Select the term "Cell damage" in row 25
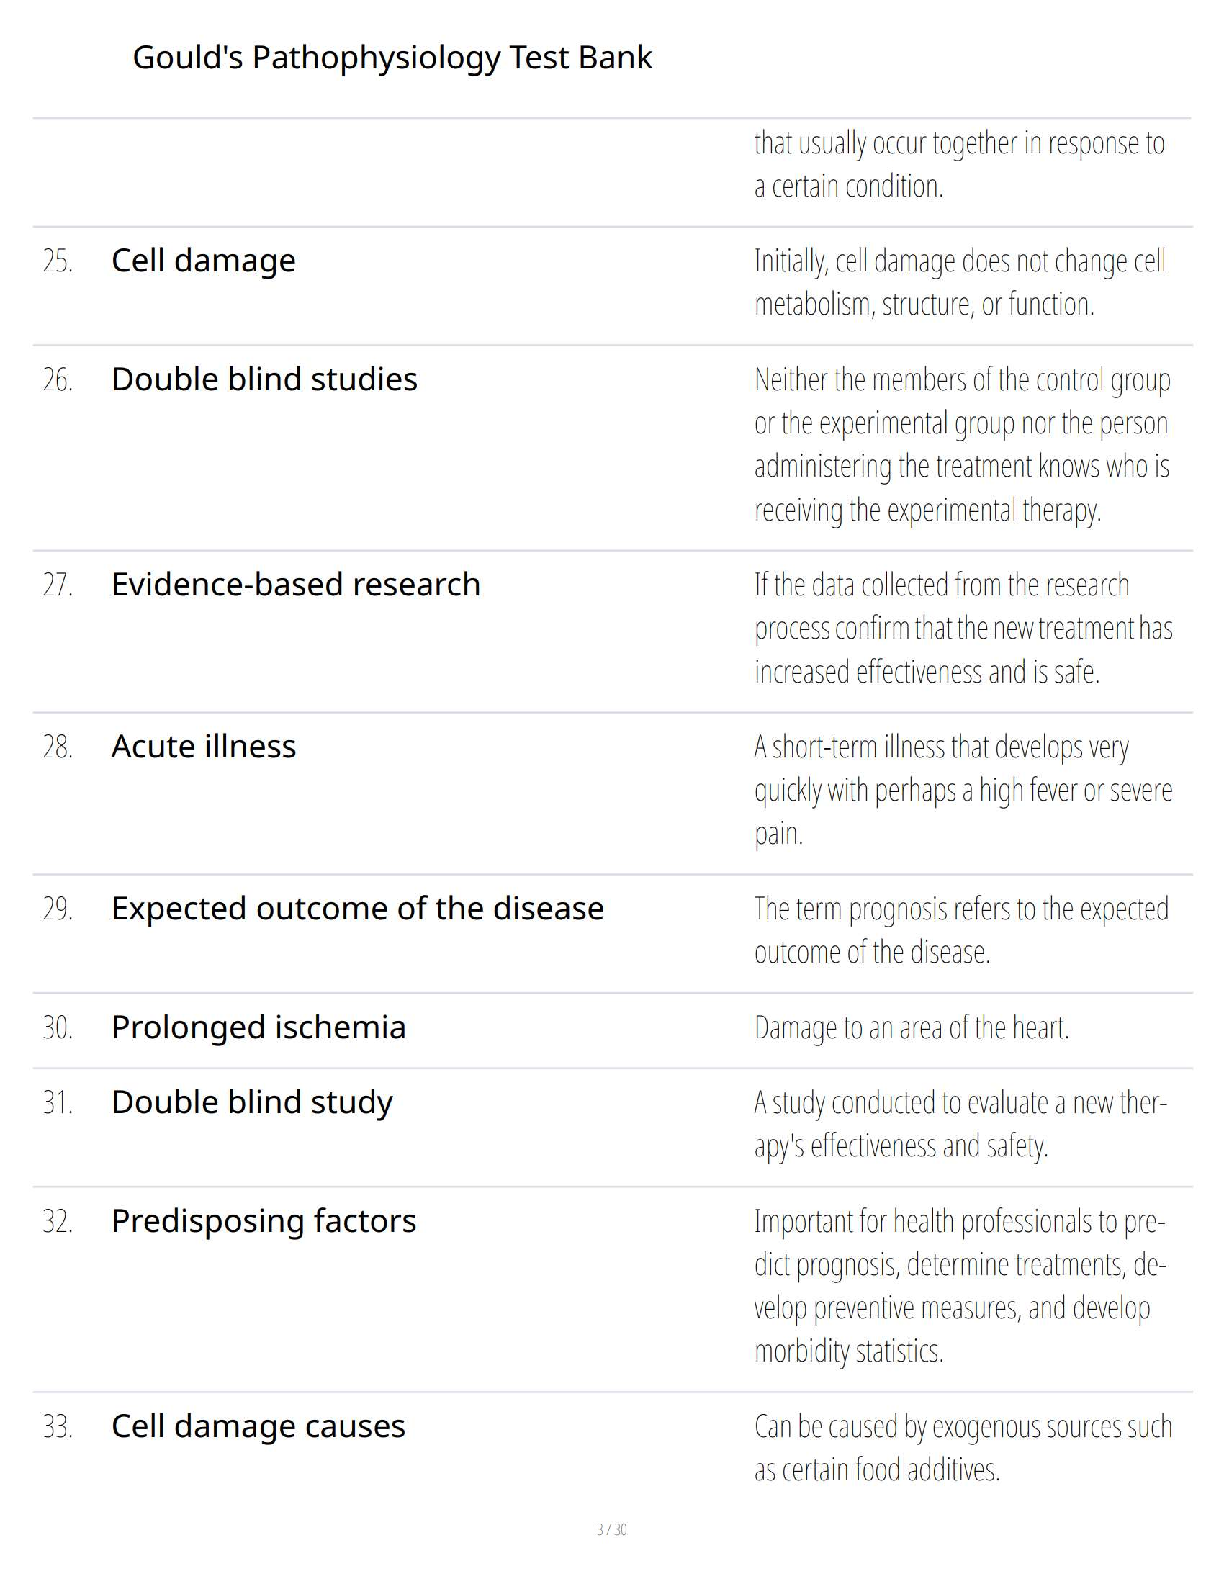1224x1584 pixels. pyautogui.click(x=203, y=260)
